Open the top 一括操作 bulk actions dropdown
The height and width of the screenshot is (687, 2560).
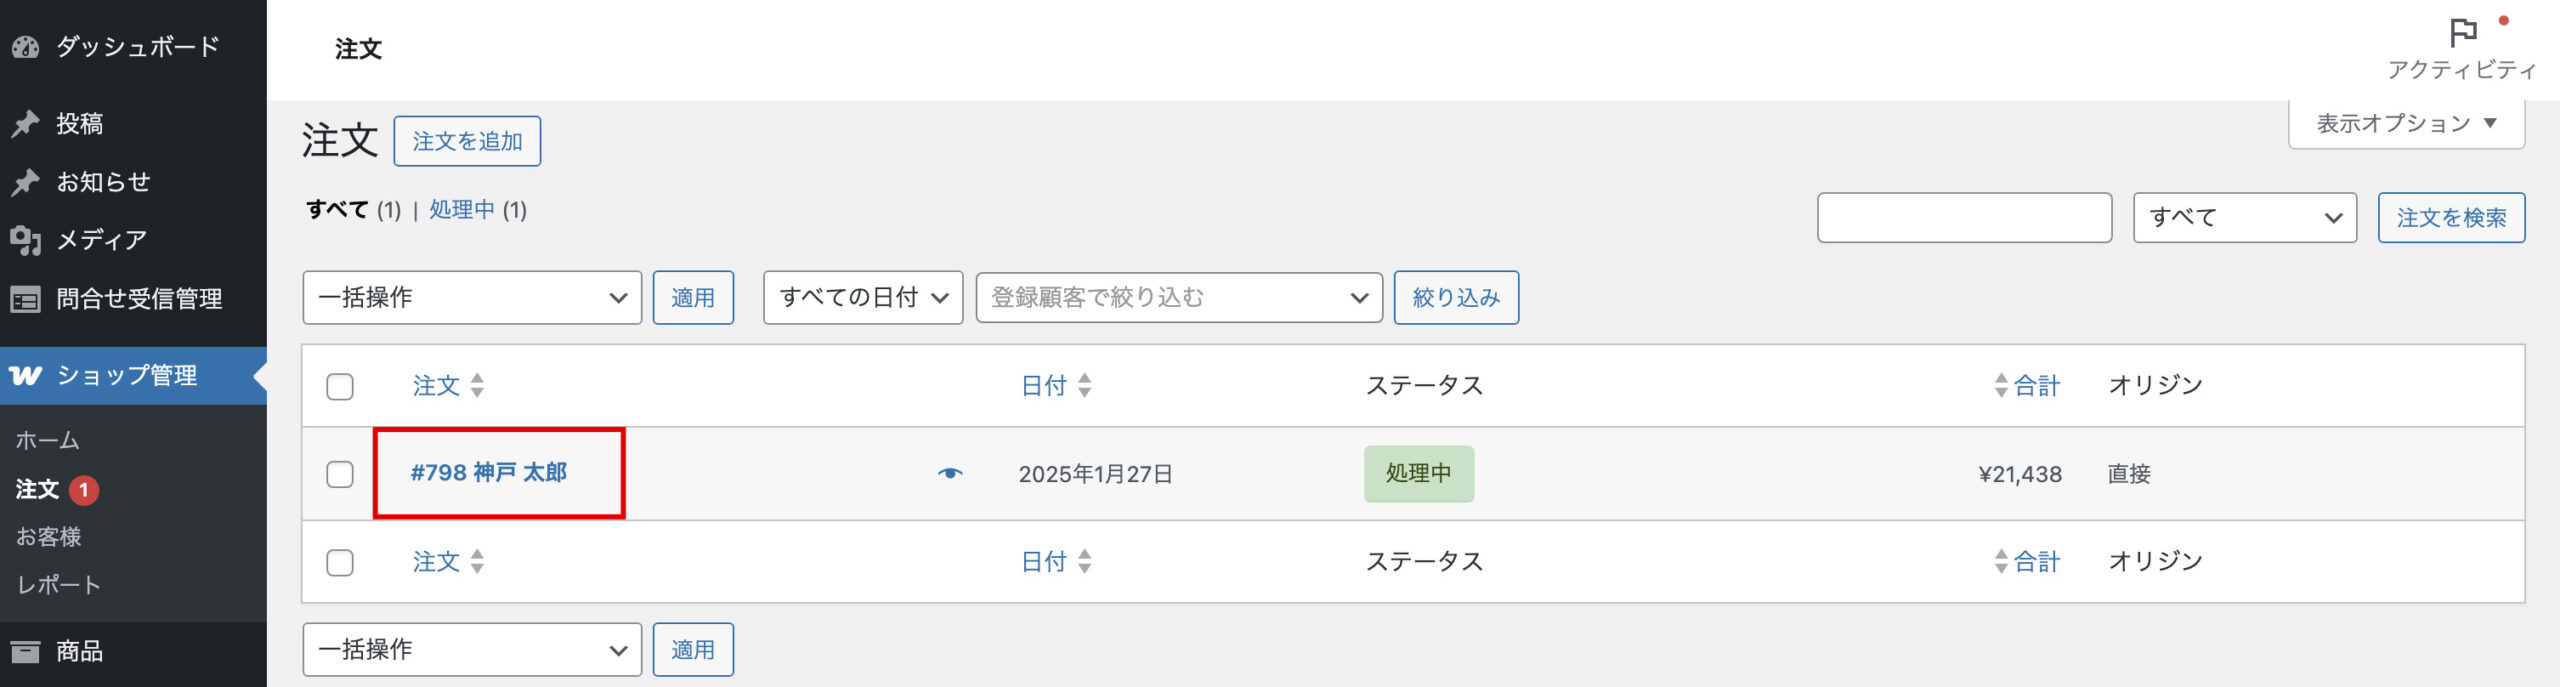[472, 298]
